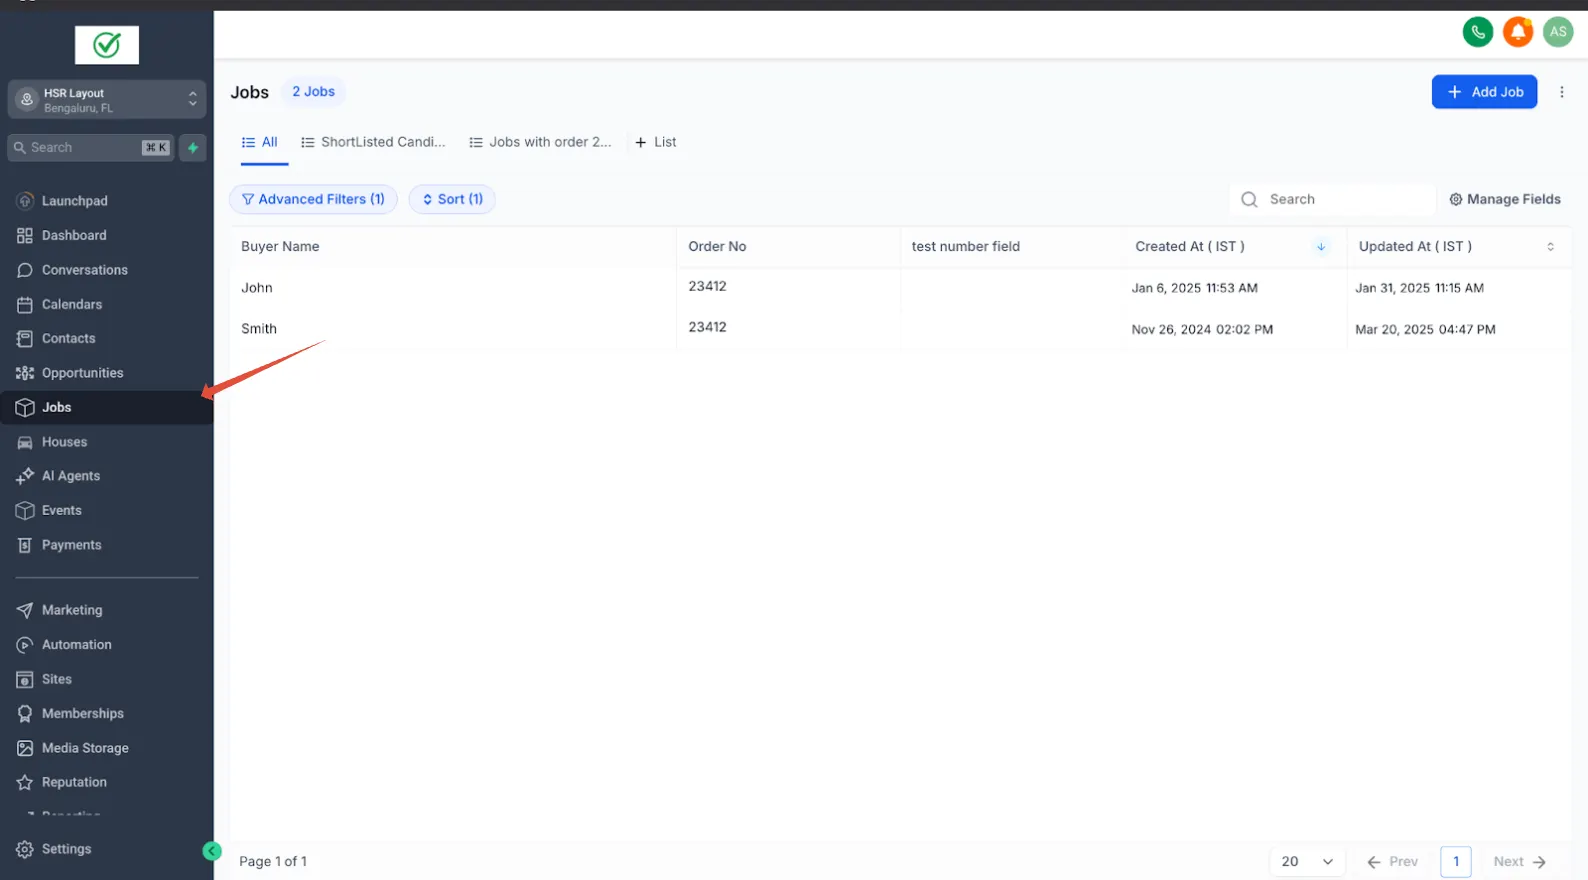Go to the Prev page
The width and height of the screenshot is (1588, 880).
pyautogui.click(x=1392, y=862)
